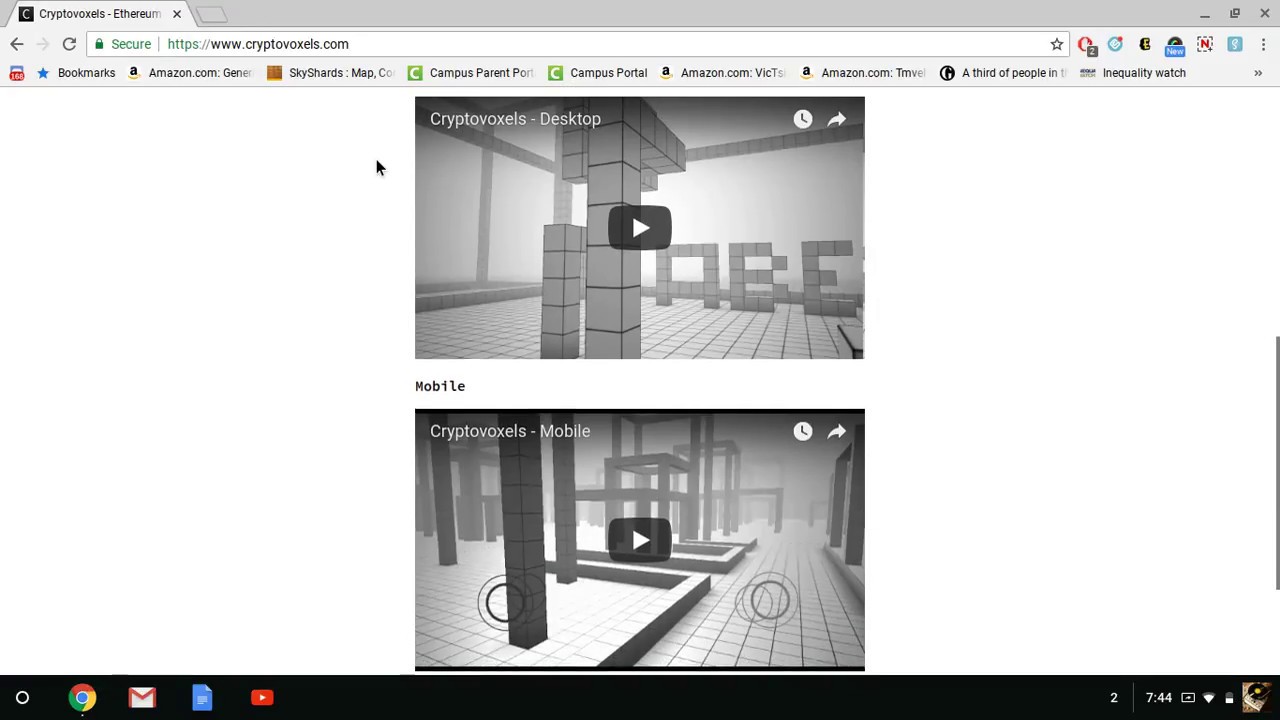The height and width of the screenshot is (720, 1280).
Task: Click the screen cast icon in tray
Action: click(x=1188, y=698)
